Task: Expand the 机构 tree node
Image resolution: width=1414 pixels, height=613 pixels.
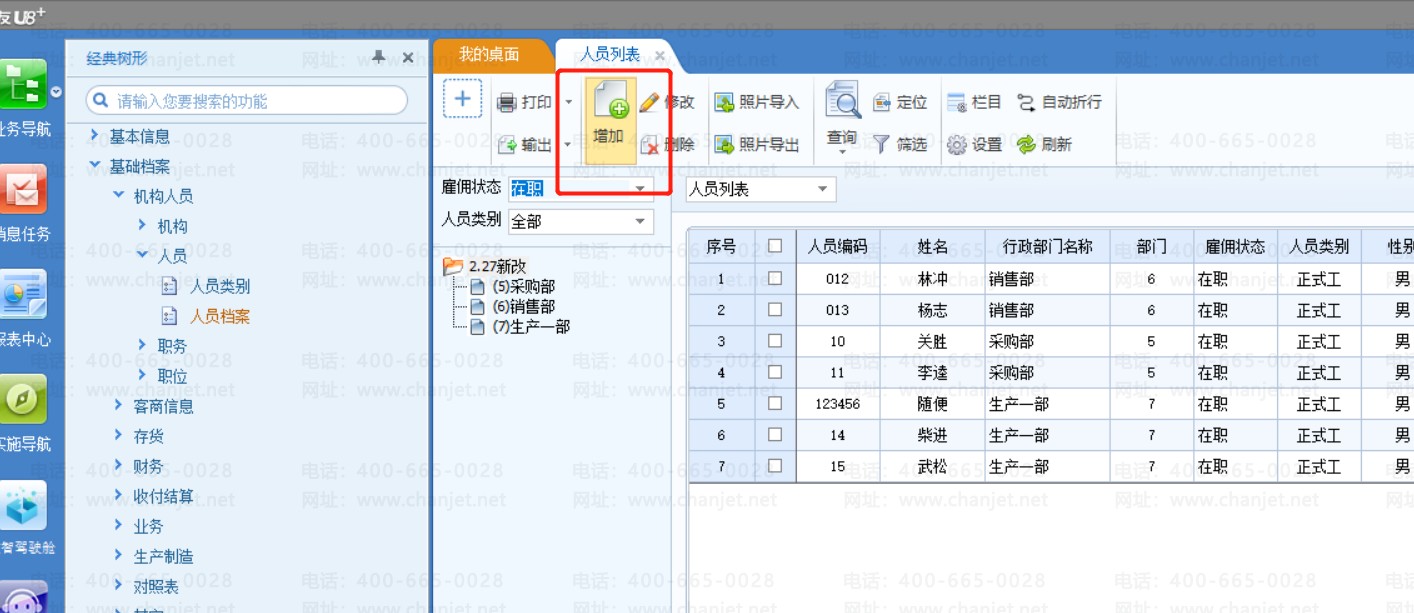Action: [x=143, y=225]
